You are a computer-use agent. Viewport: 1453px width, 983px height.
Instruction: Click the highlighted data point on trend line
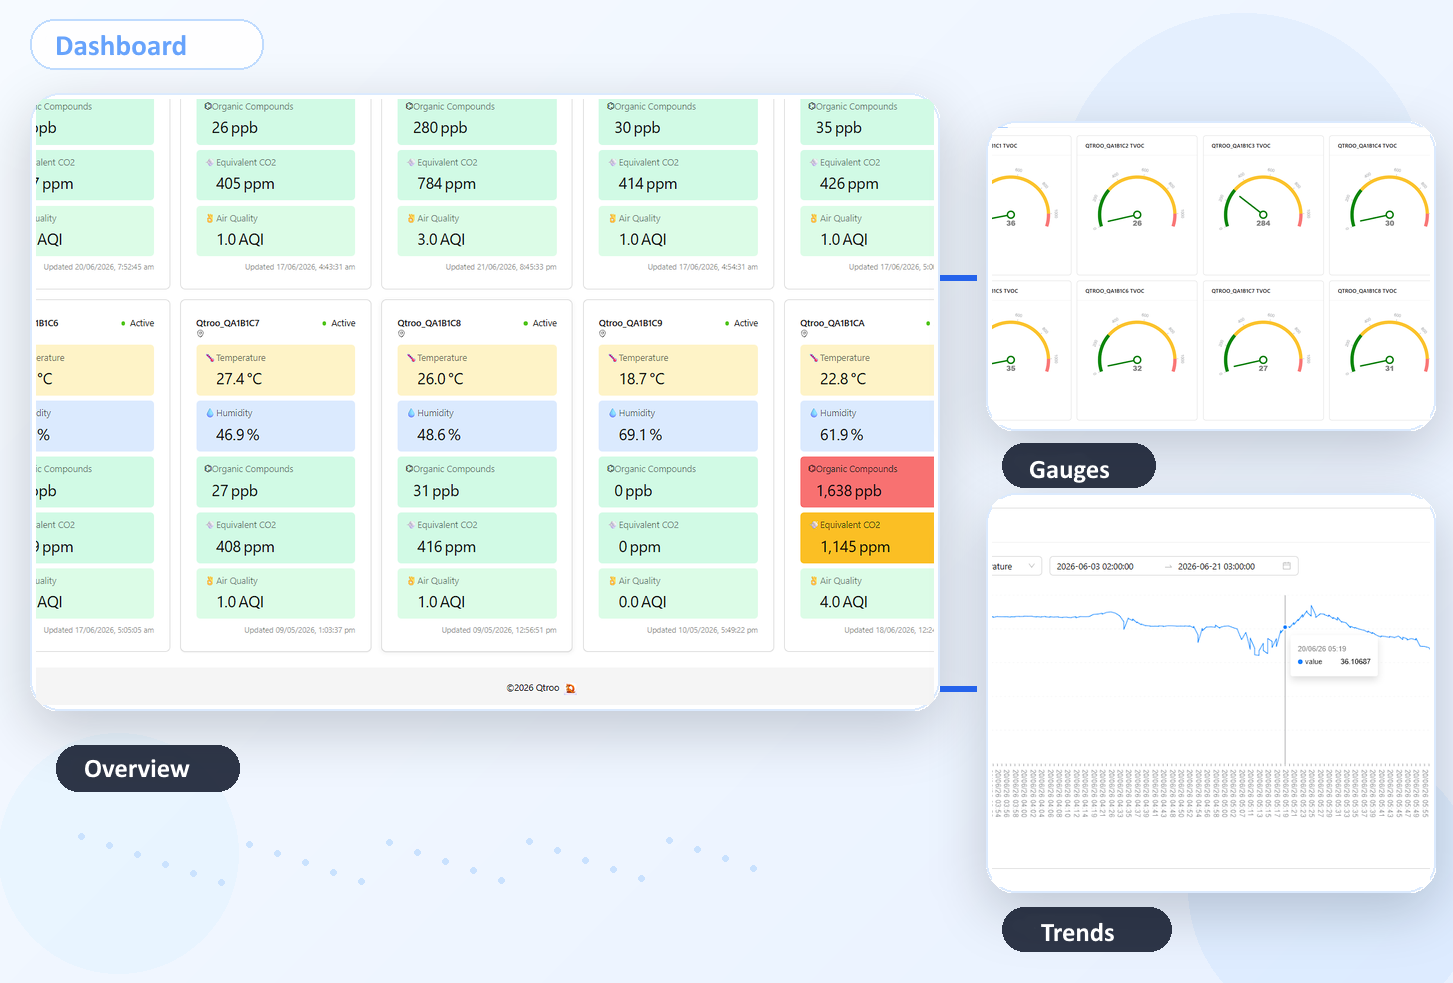point(1285,628)
